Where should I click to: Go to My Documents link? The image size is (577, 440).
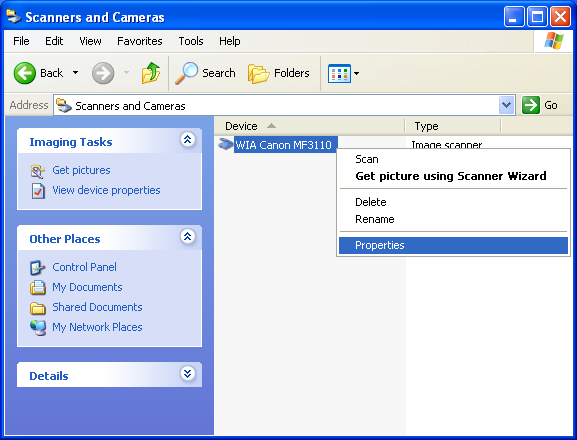tap(87, 287)
